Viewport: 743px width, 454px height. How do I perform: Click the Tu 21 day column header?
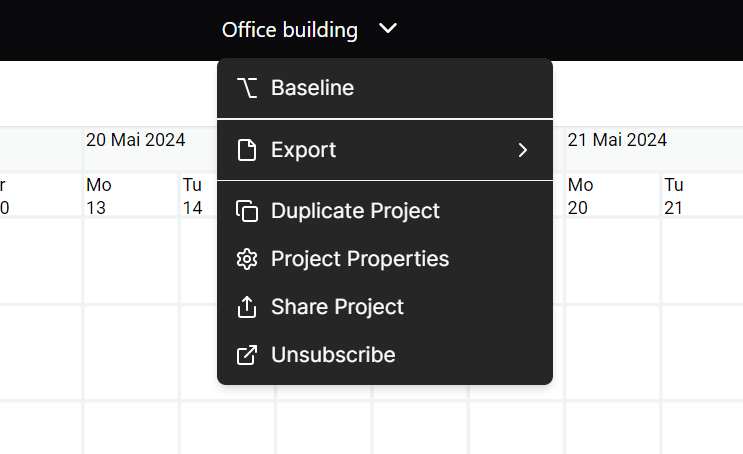click(673, 196)
